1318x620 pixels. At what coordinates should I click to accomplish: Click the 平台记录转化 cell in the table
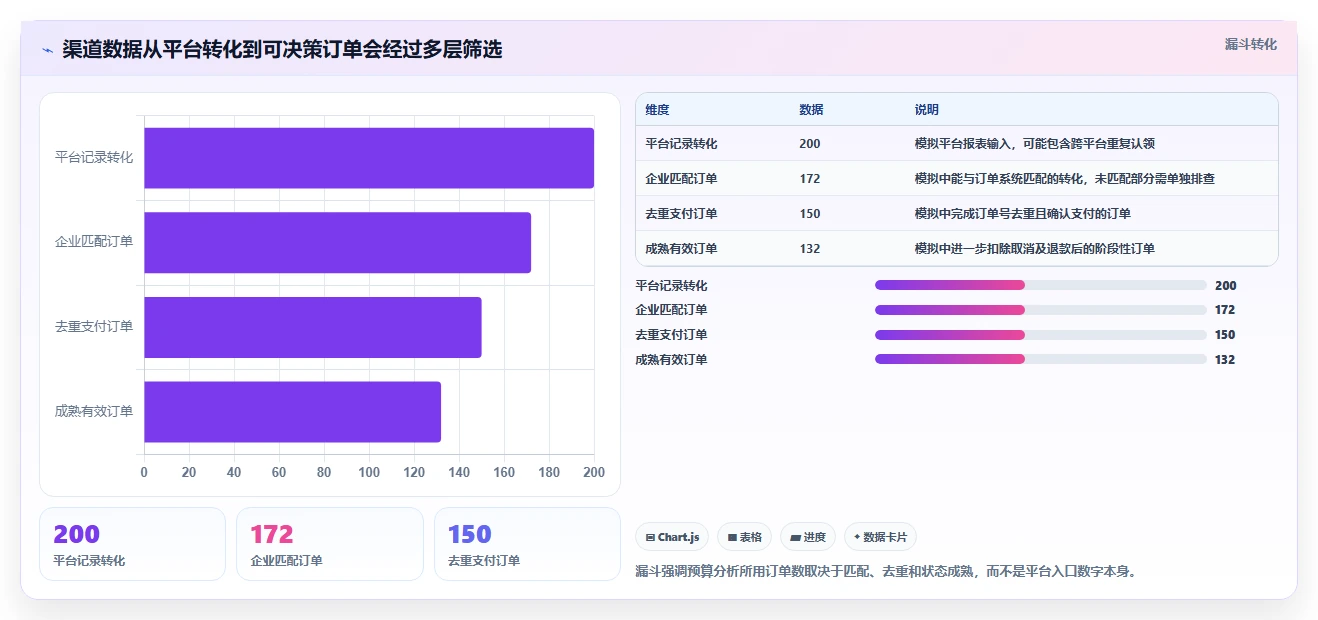681,144
